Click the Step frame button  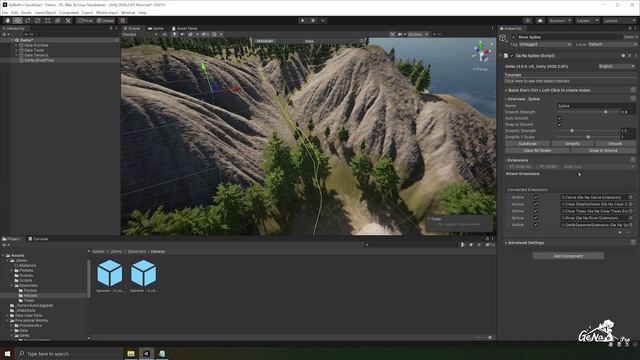coord(323,20)
